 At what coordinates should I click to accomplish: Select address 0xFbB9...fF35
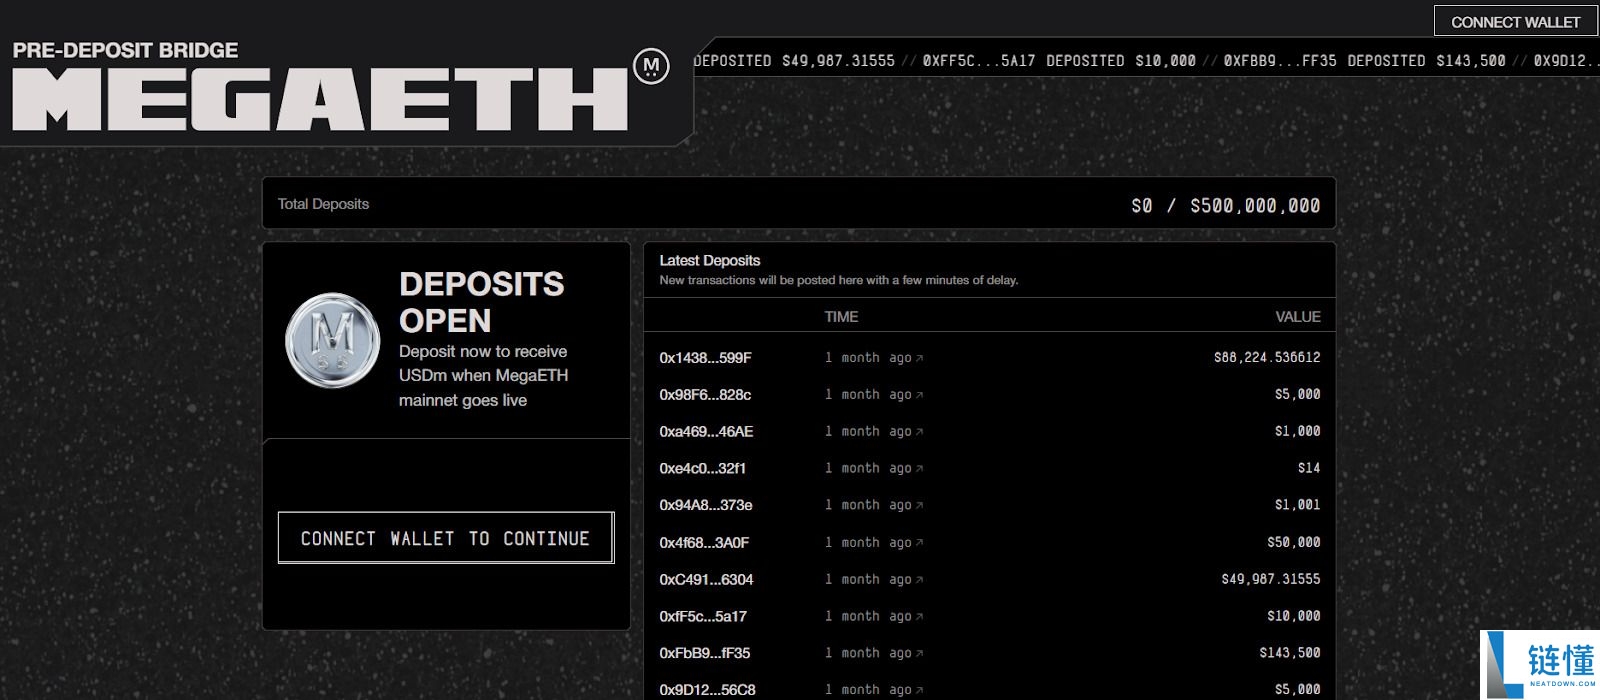[x=704, y=653]
